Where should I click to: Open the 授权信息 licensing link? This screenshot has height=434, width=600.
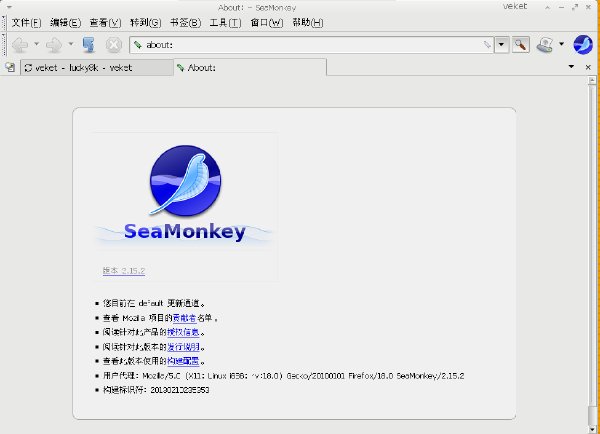[183, 332]
